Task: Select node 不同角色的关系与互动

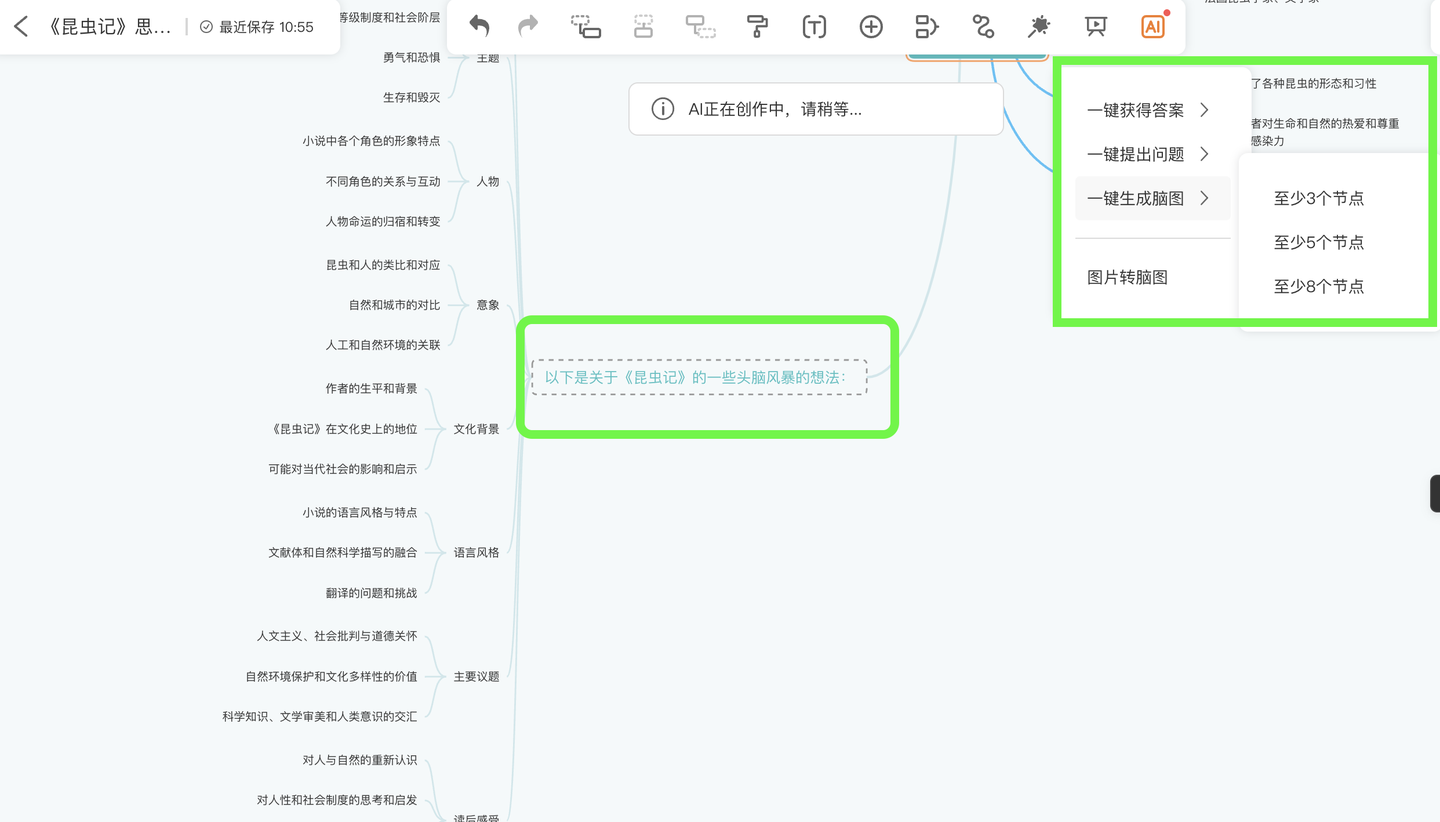Action: coord(382,181)
